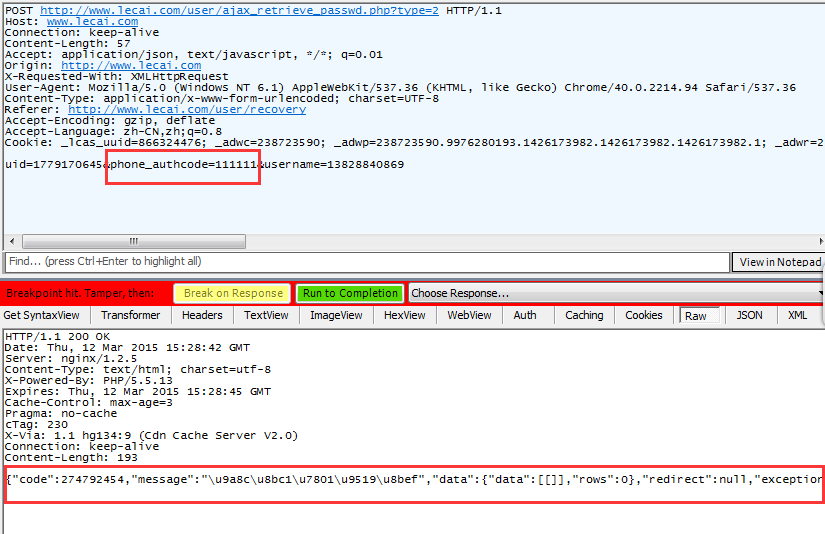Click the phone_authcode=111111 parameter text
Viewport: 825px width, 534px height.
(x=184, y=165)
